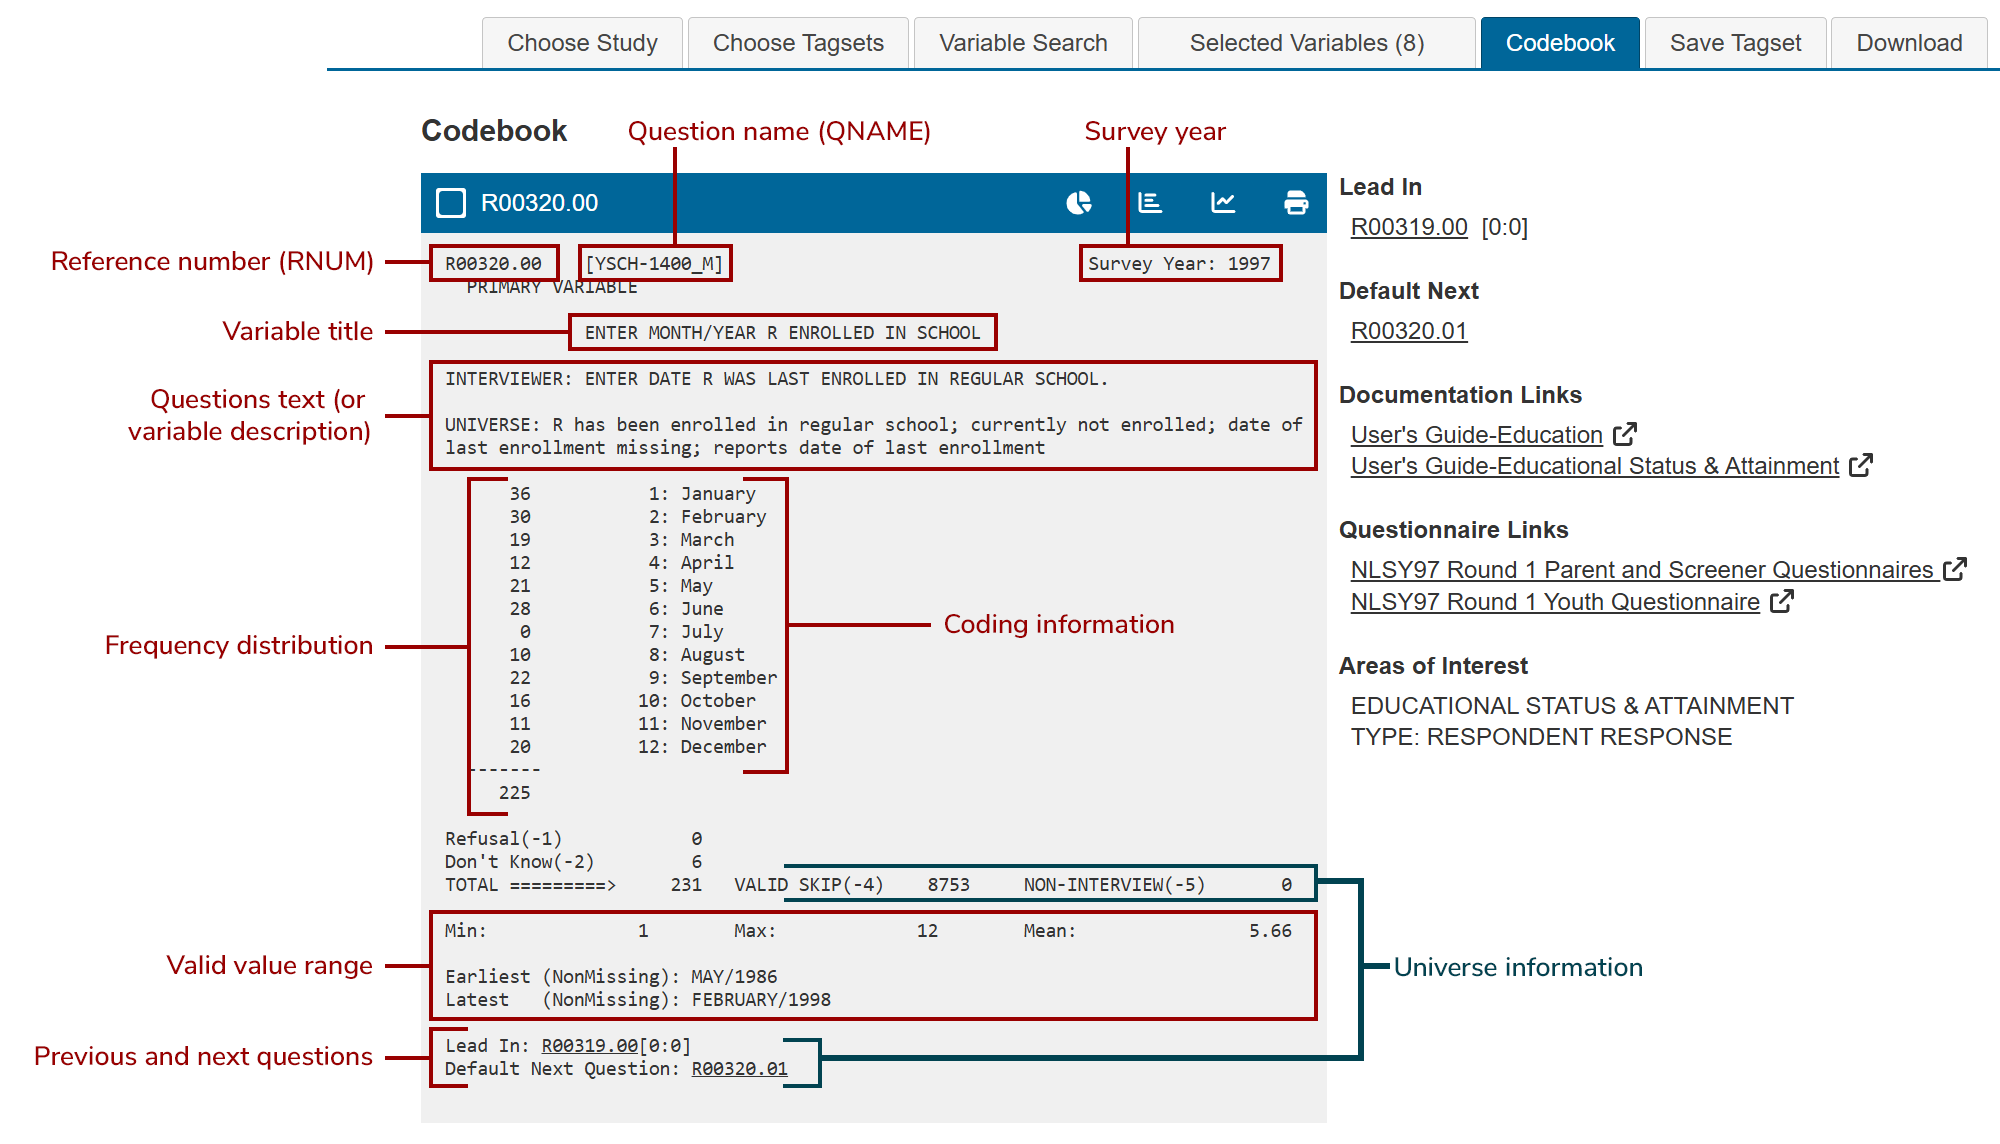Image resolution: width=2000 pixels, height=1144 pixels.
Task: Open the Save Tagset tab
Action: (1735, 43)
